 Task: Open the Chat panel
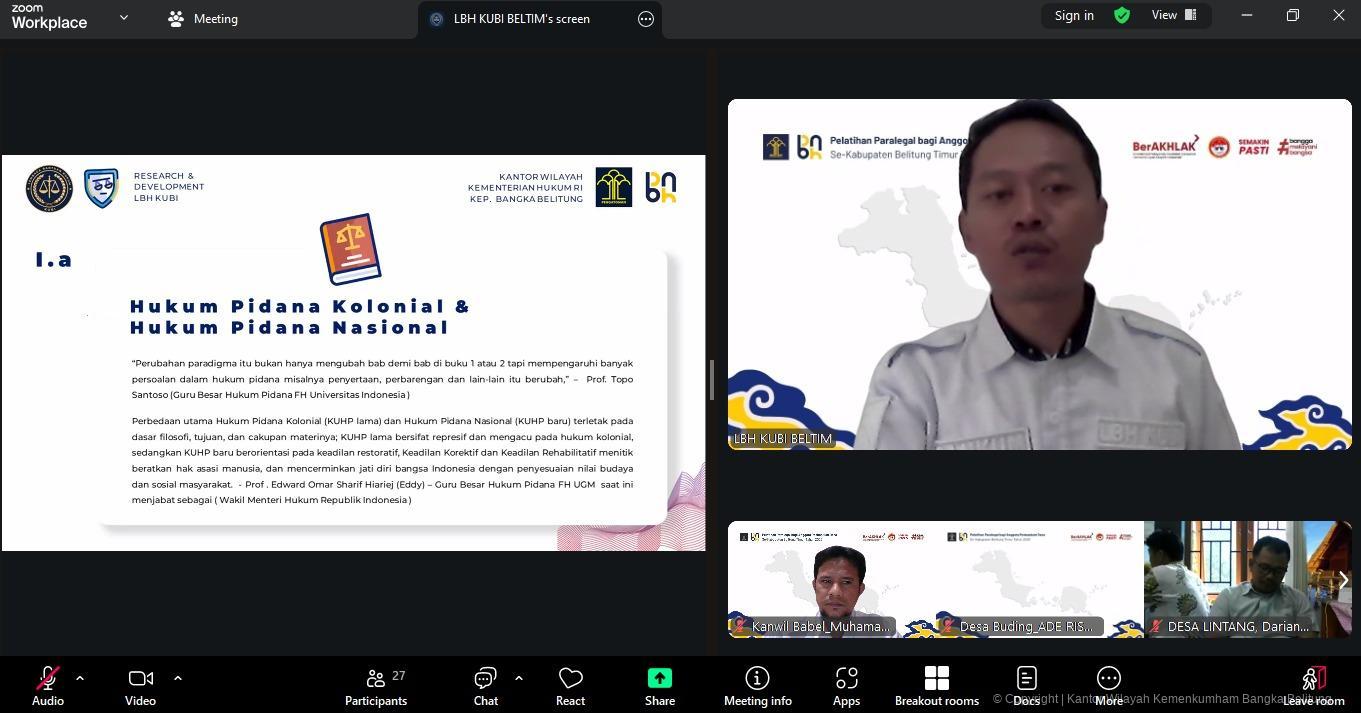(x=486, y=686)
